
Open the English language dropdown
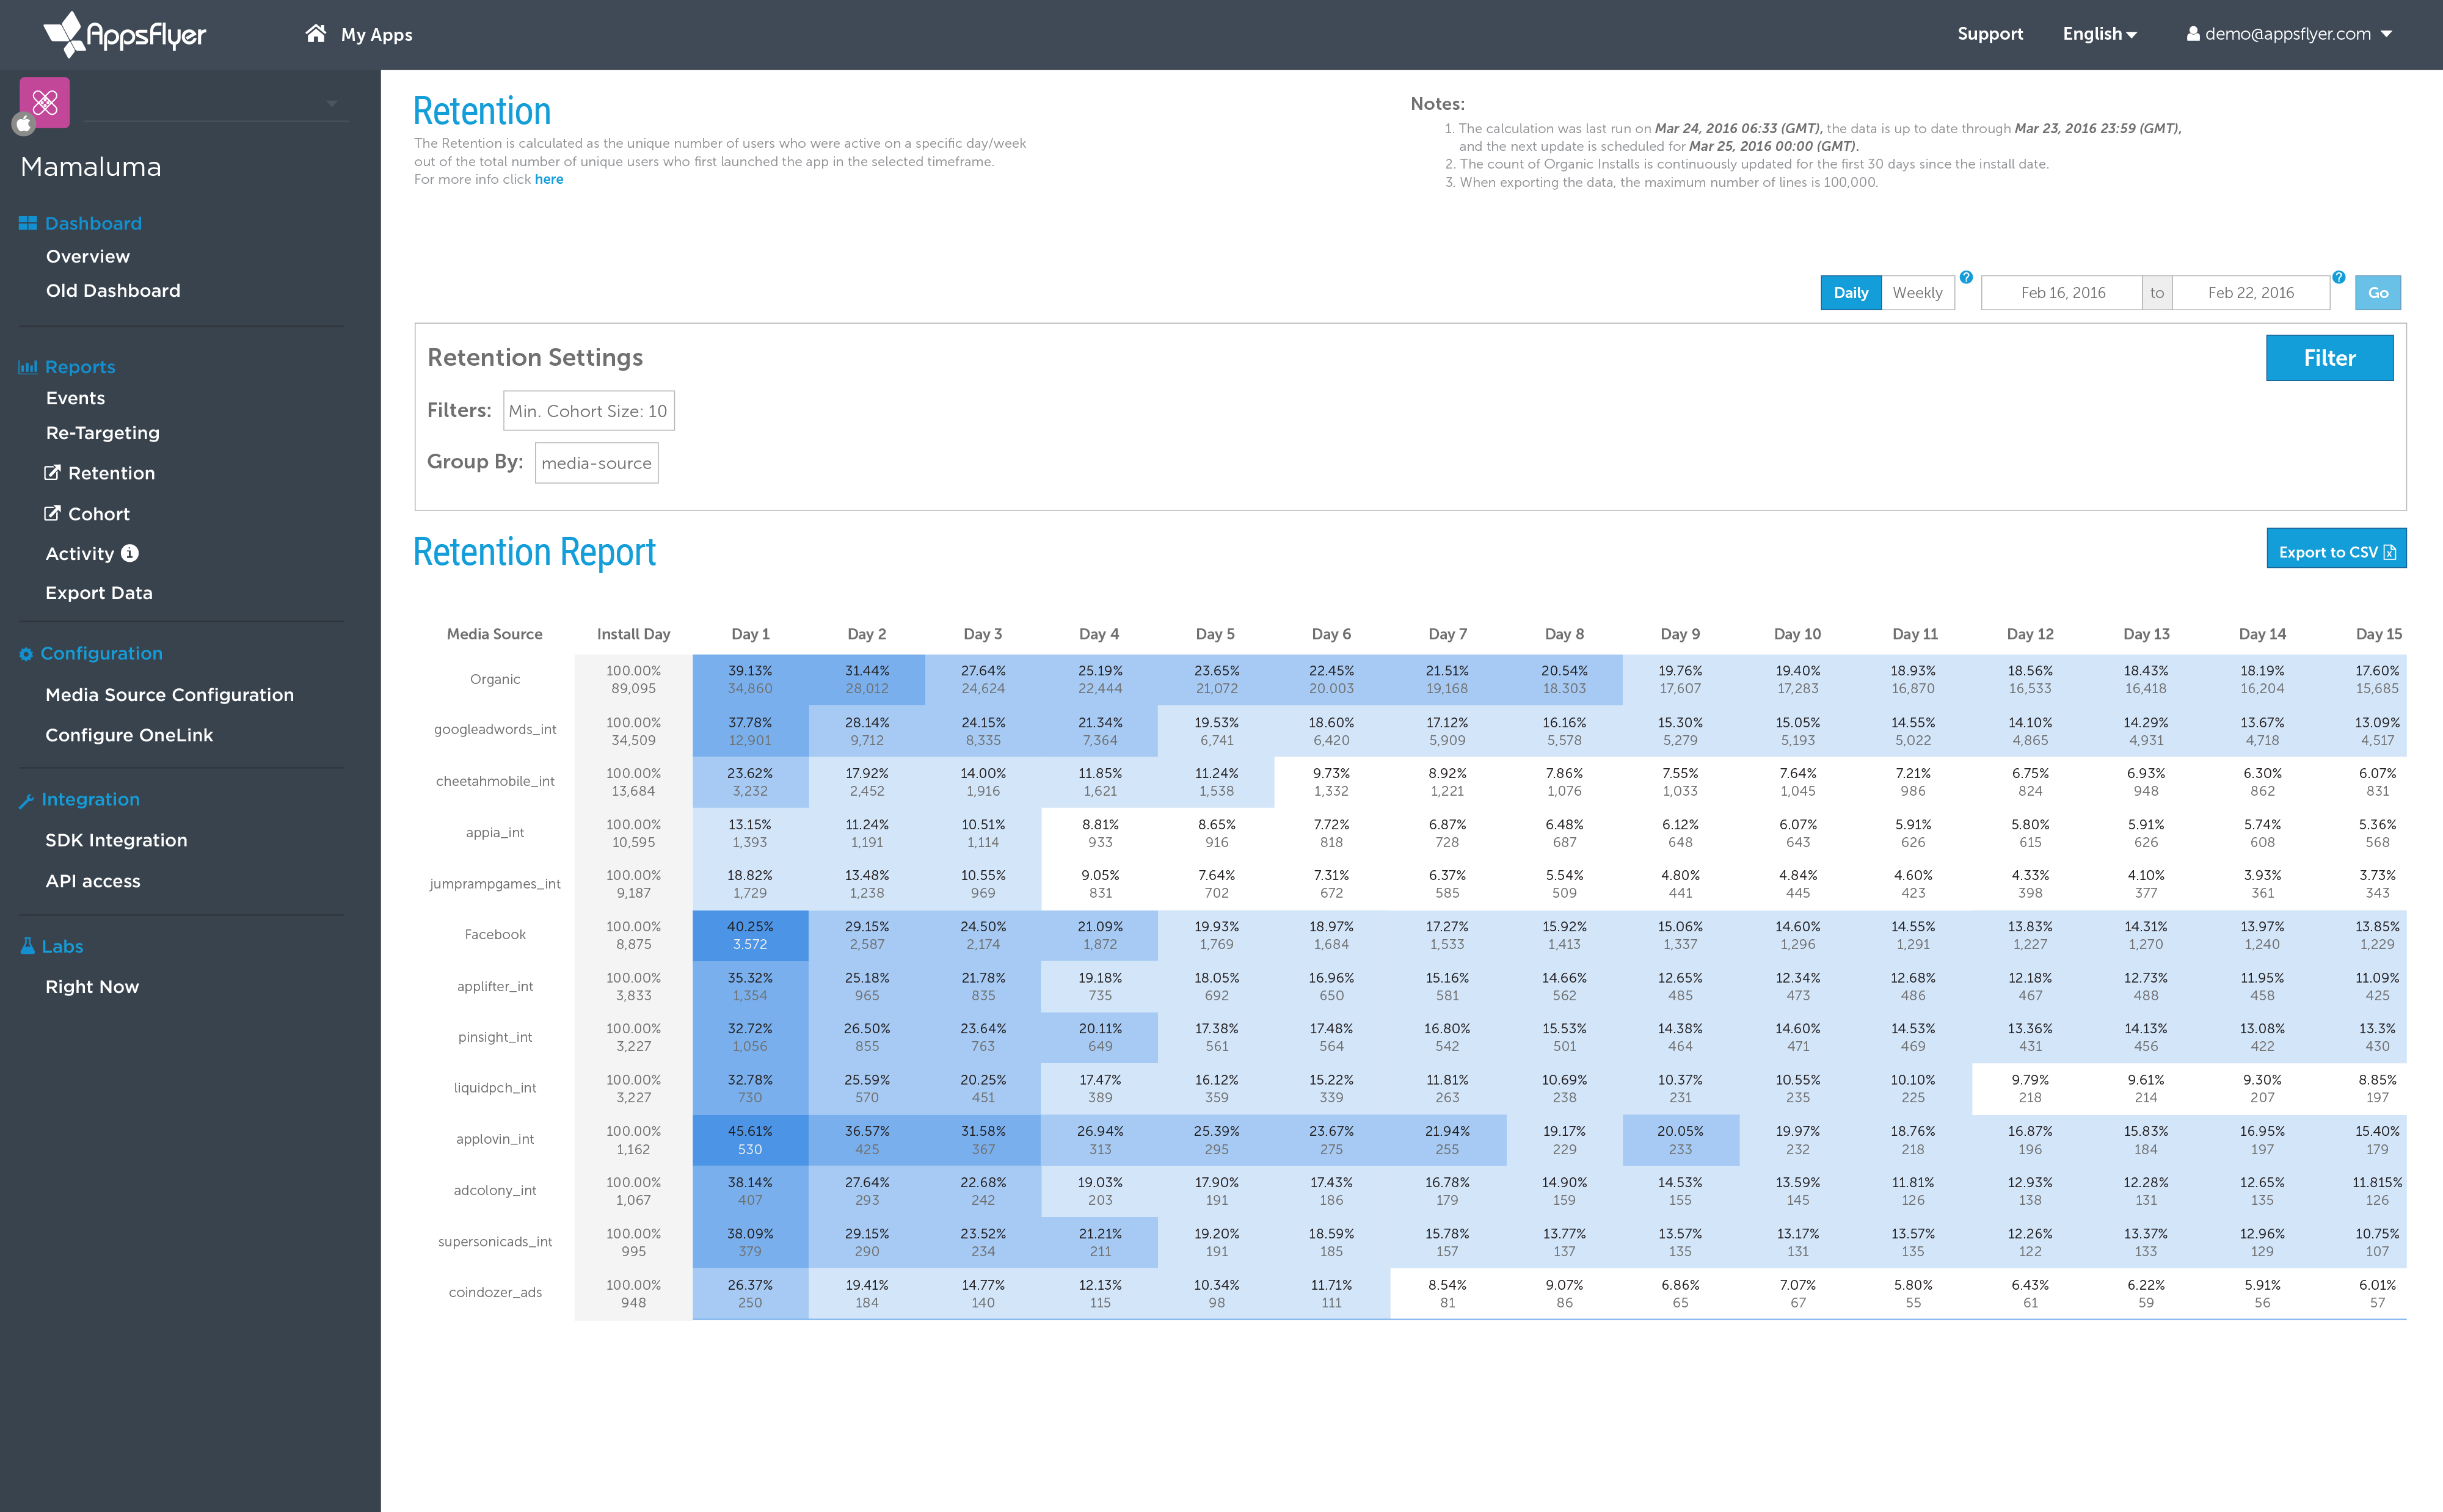click(x=2099, y=34)
